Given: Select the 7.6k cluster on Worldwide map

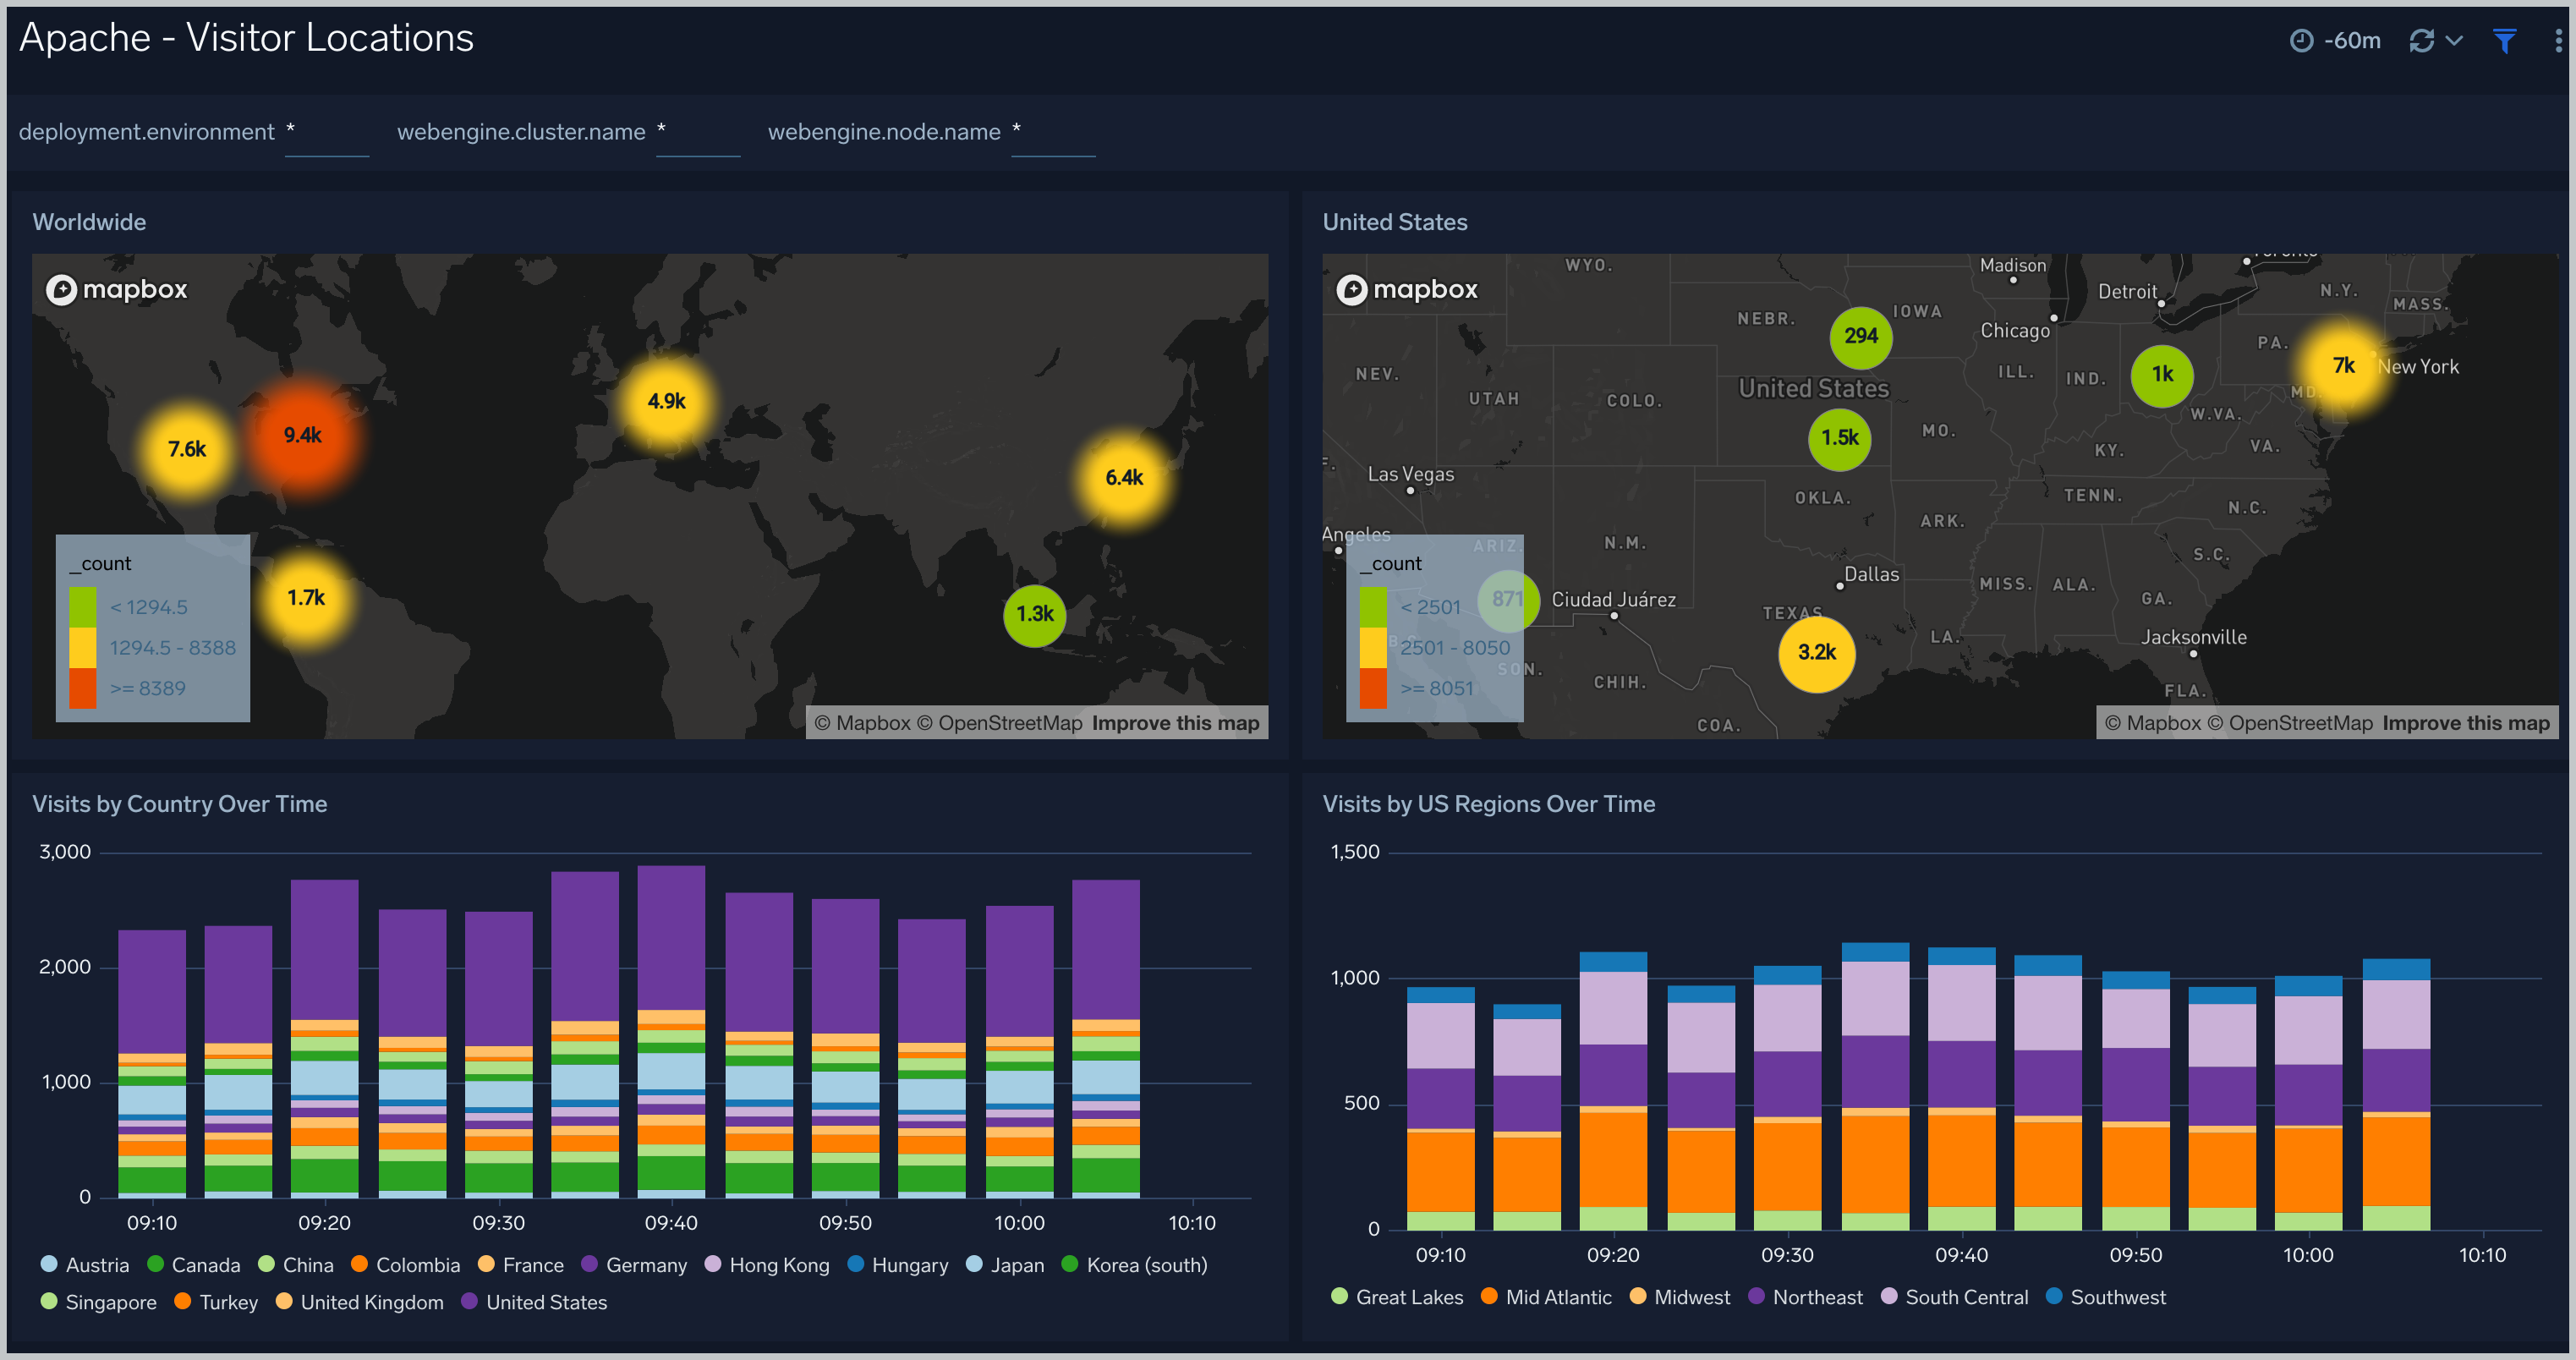Looking at the screenshot, I should pos(187,449).
